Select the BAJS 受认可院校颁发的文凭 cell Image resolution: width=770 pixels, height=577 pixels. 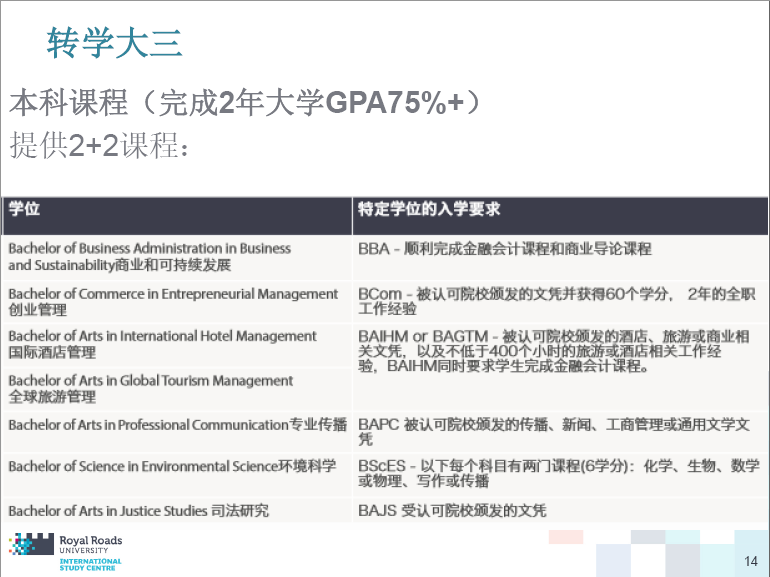pos(560,511)
